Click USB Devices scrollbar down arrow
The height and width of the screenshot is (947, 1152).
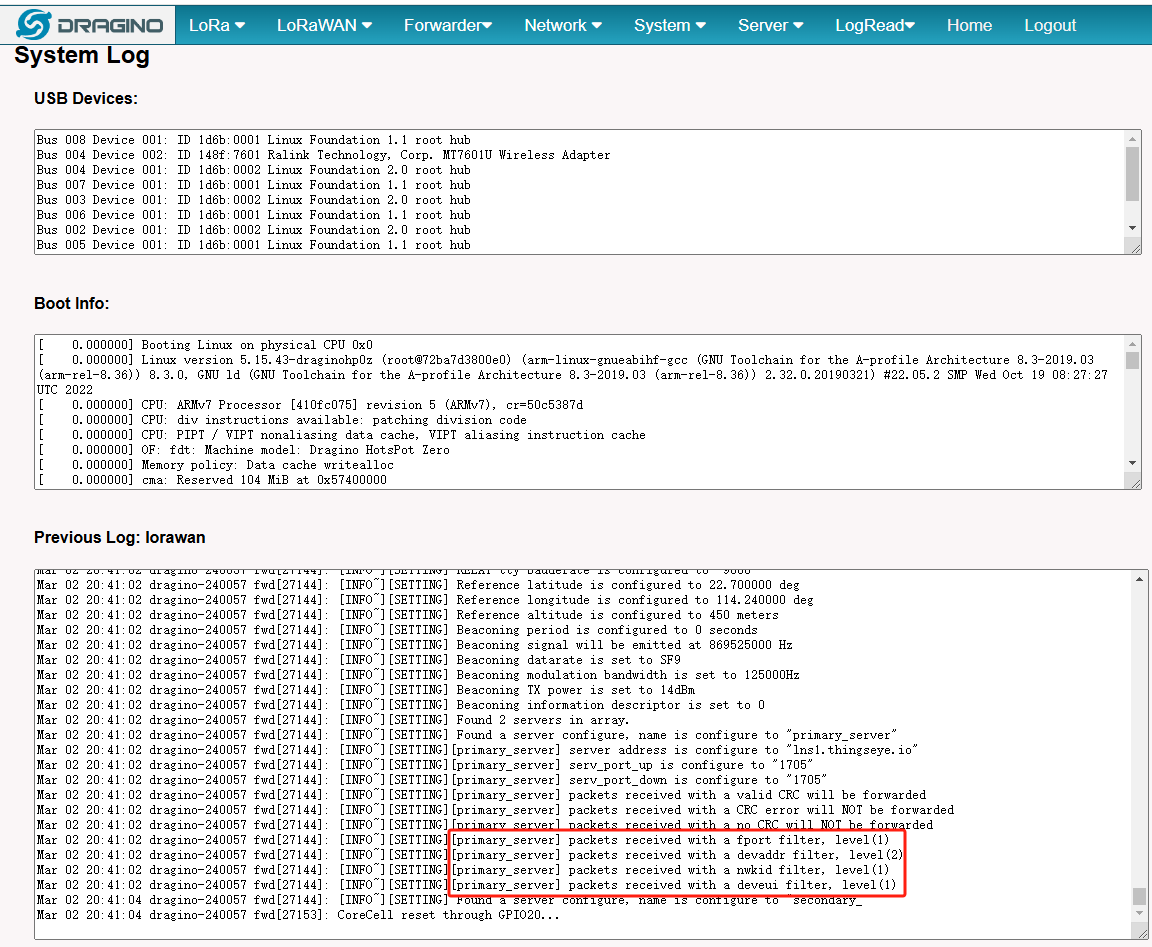[x=1132, y=228]
